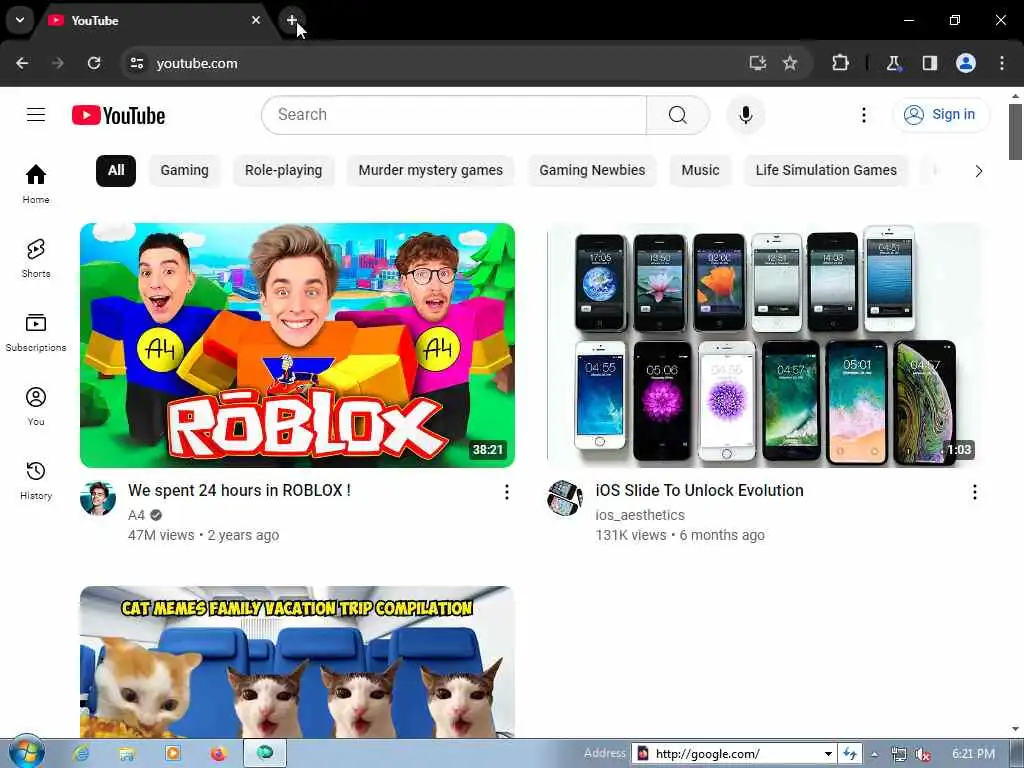Screen dimensions: 1024x768
Task: Open Windows Explorer from the taskbar
Action: tap(127, 754)
